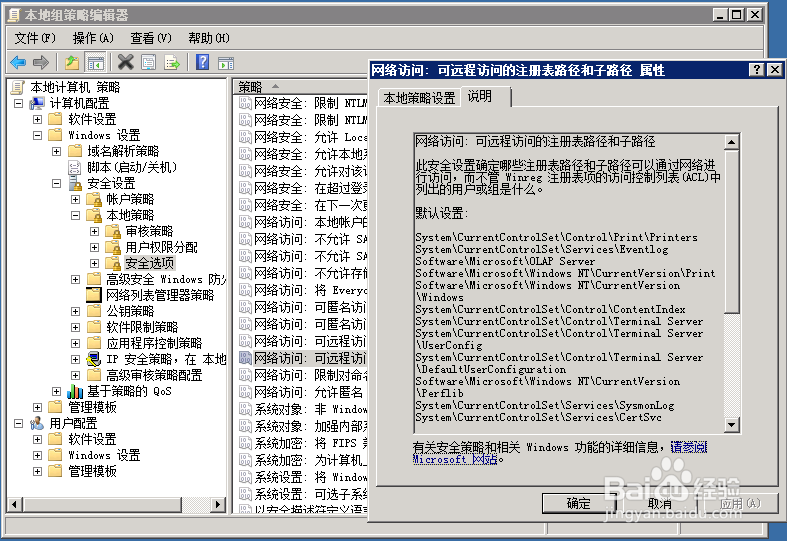Click the dialog's context help ? button
Screen dimensions: 787x541
click(x=755, y=70)
